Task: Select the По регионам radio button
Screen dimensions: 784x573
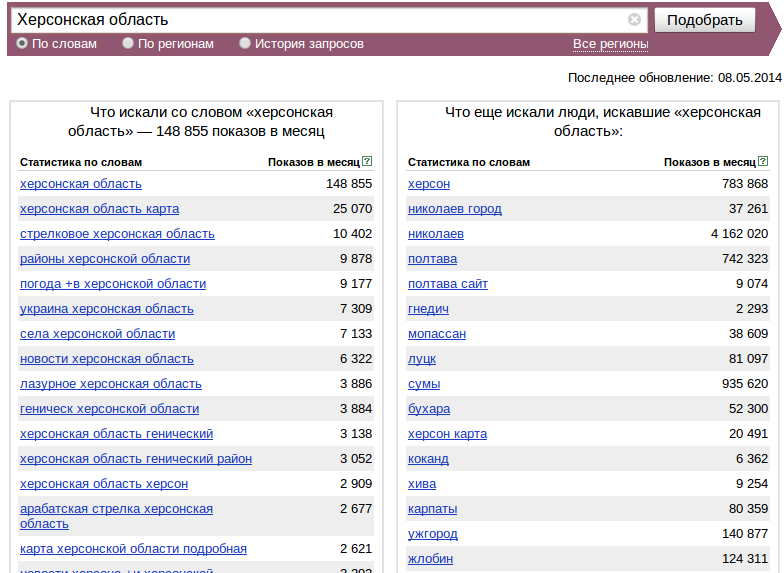Action: [128, 44]
